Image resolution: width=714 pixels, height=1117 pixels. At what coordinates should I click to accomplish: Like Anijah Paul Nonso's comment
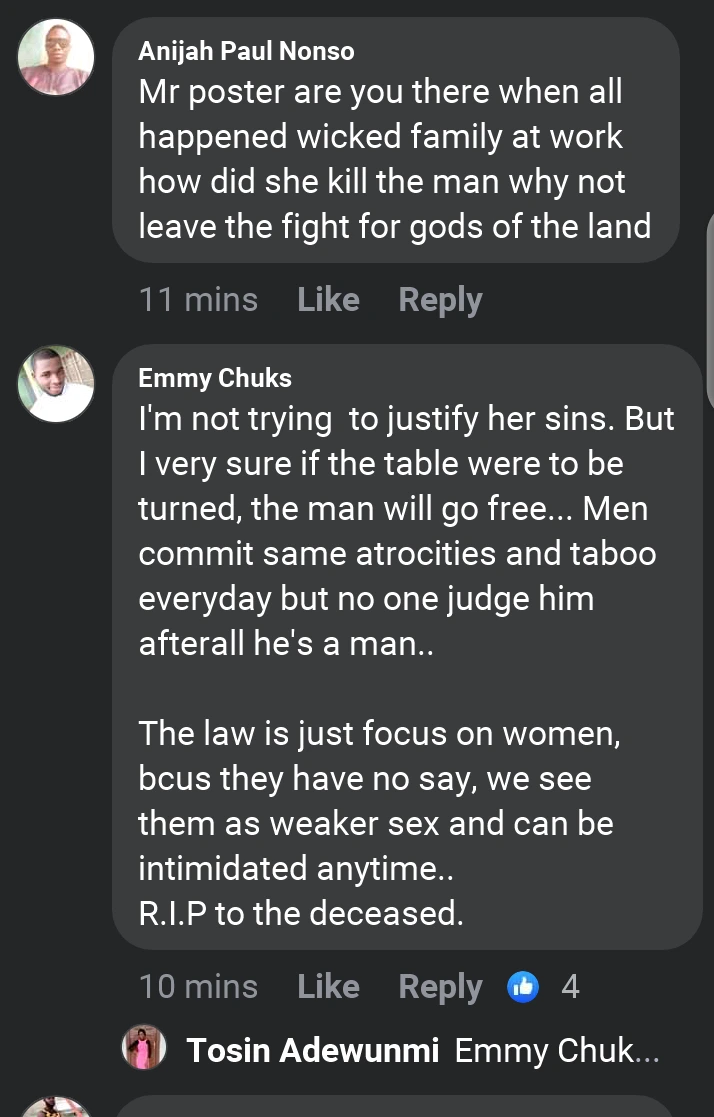328,299
